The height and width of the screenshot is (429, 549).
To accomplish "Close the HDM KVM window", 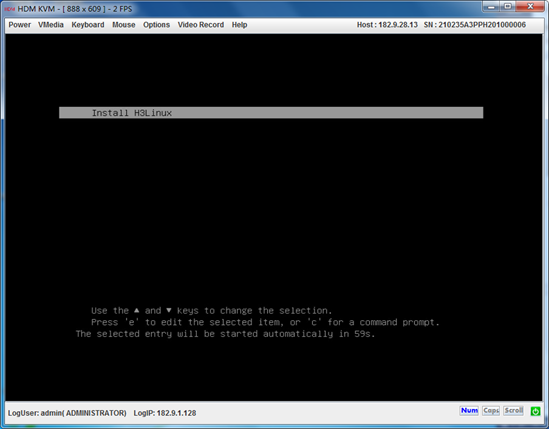I will tap(530, 7).
